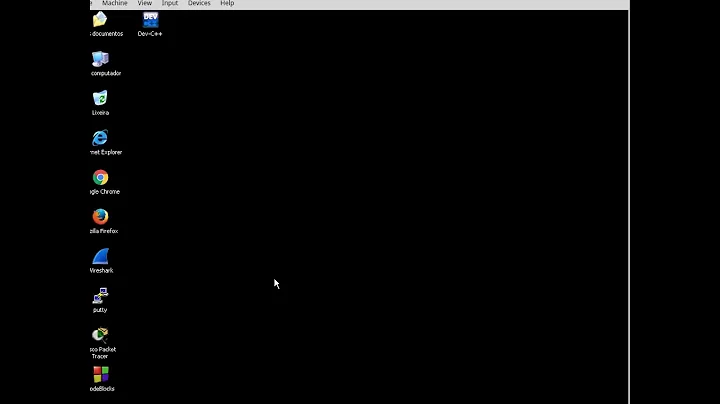Open the Wireshark desktop icon
The image size is (720, 404).
click(100, 256)
